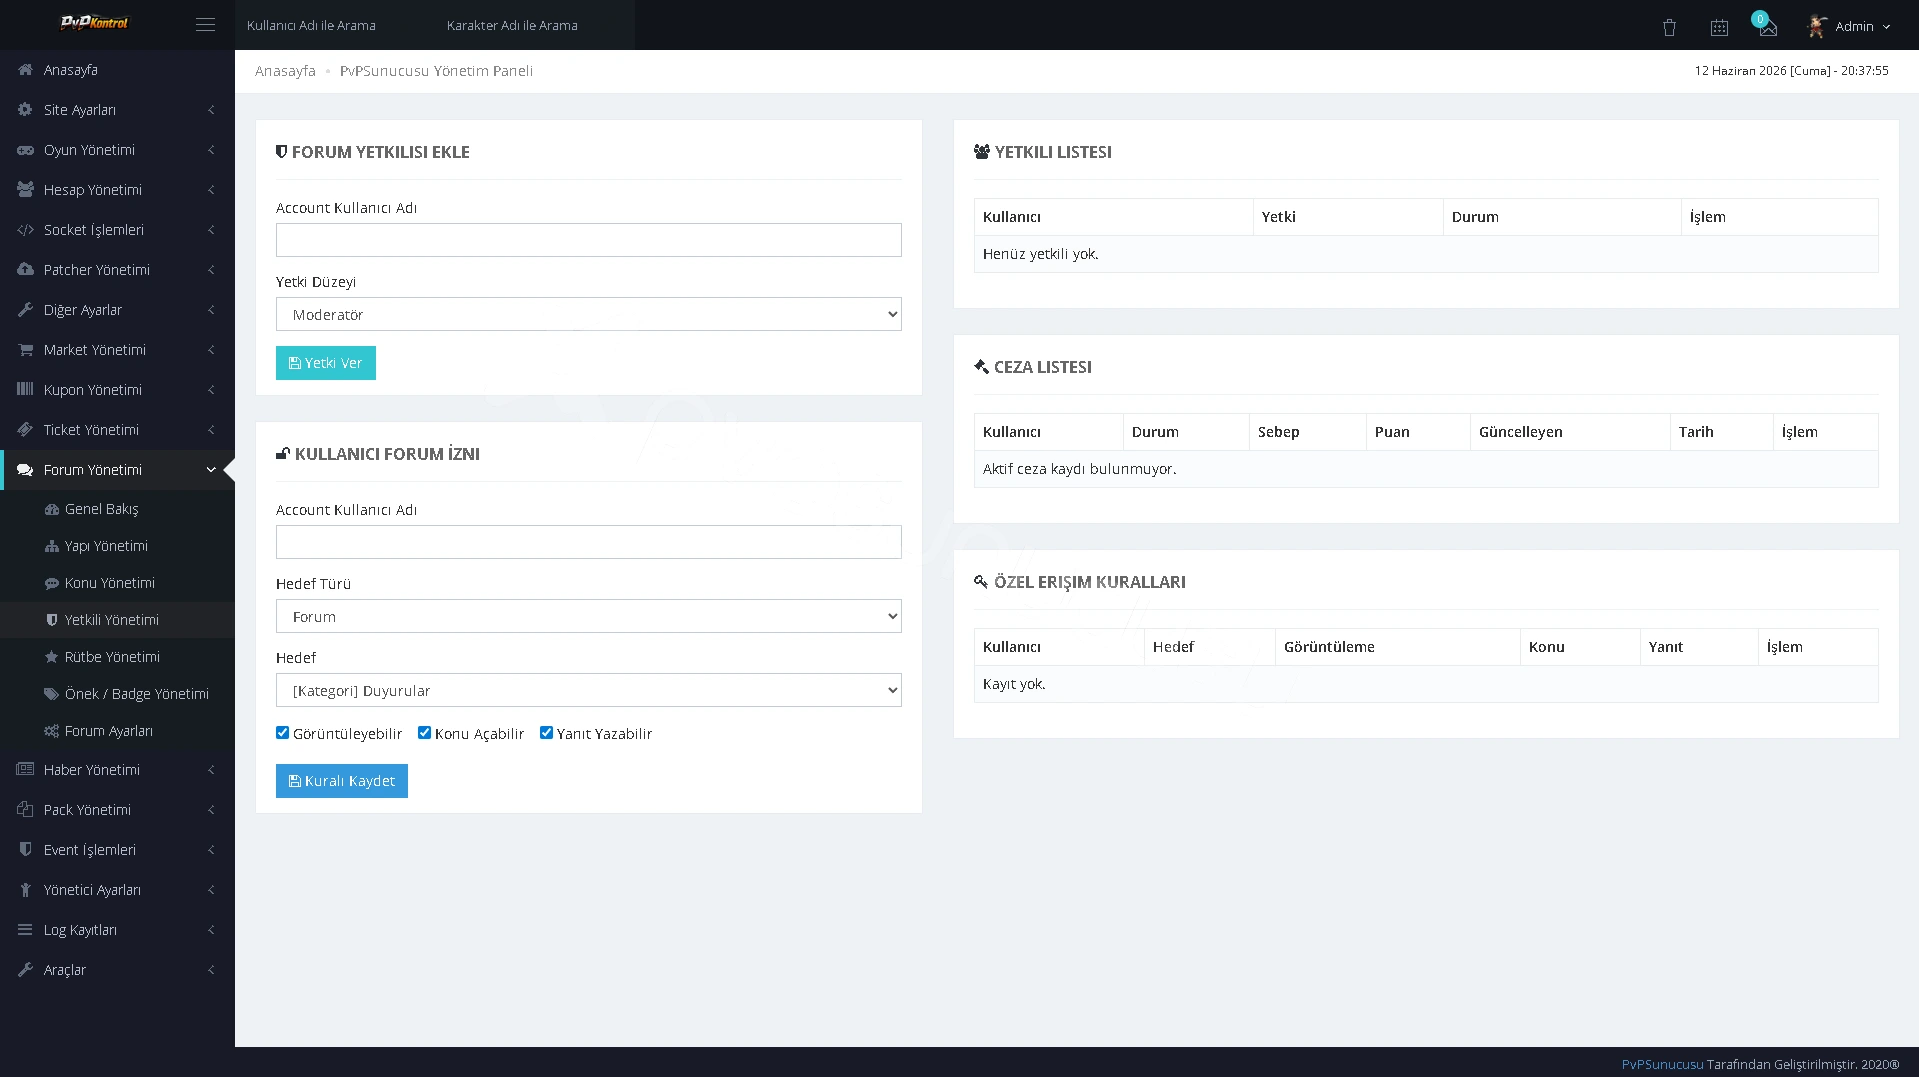The height and width of the screenshot is (1077, 1919).
Task: Open the PvPSunucusu footer link
Action: coord(1662,1064)
